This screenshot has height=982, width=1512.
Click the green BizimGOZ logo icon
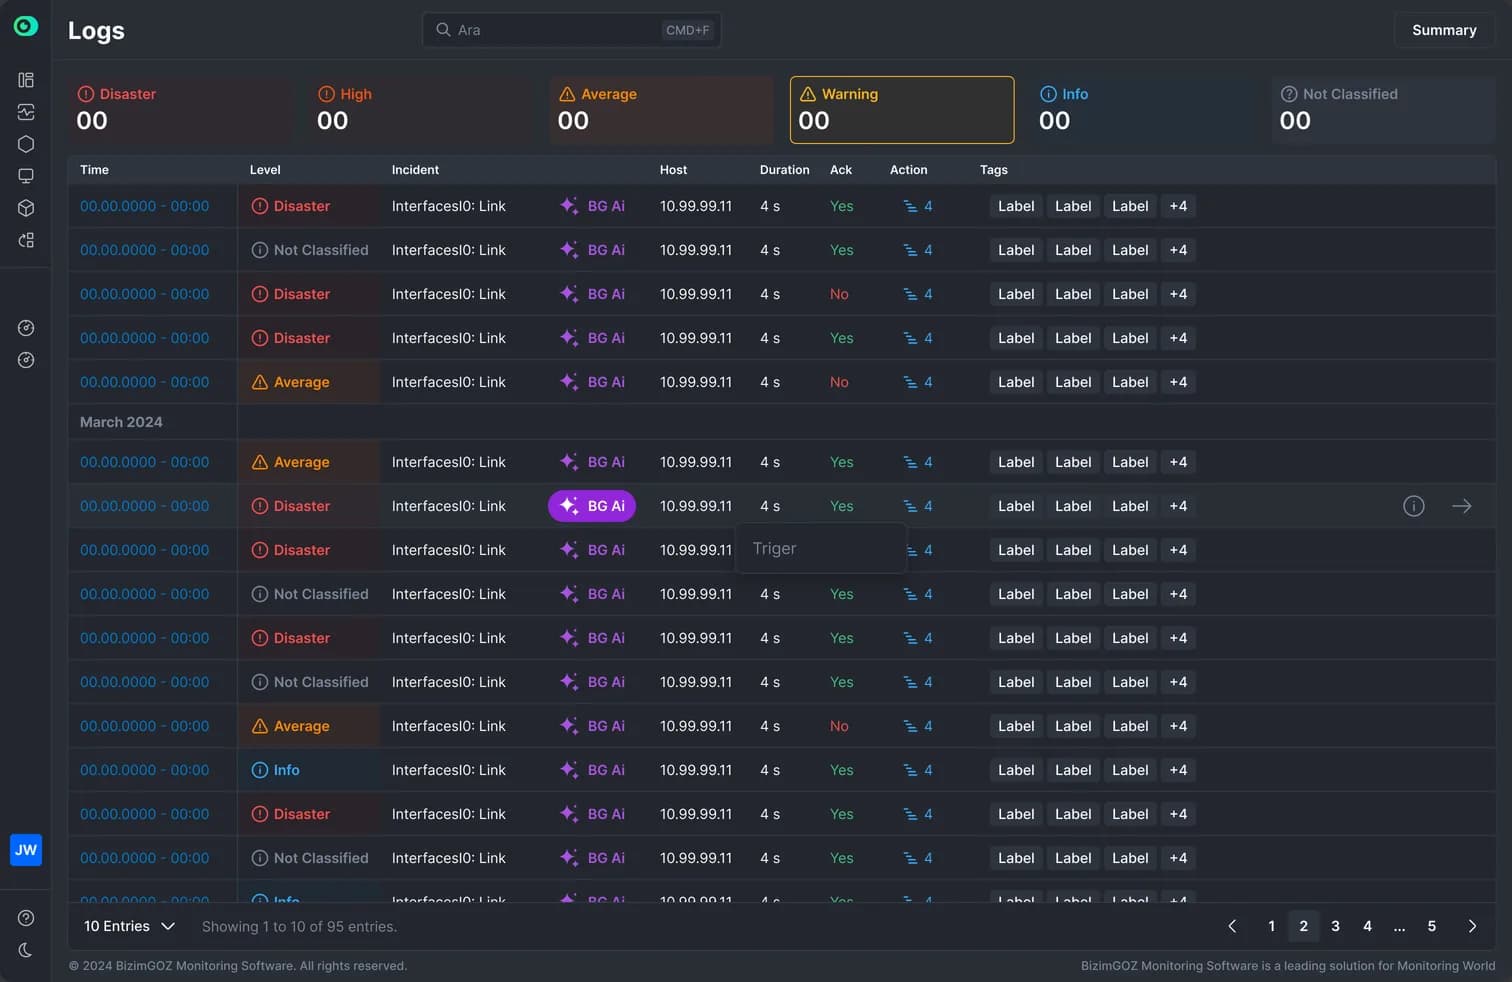click(26, 26)
